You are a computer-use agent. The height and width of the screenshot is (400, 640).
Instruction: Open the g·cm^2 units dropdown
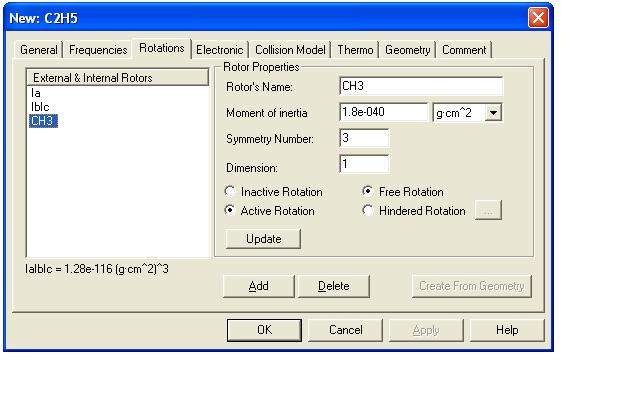pos(493,113)
